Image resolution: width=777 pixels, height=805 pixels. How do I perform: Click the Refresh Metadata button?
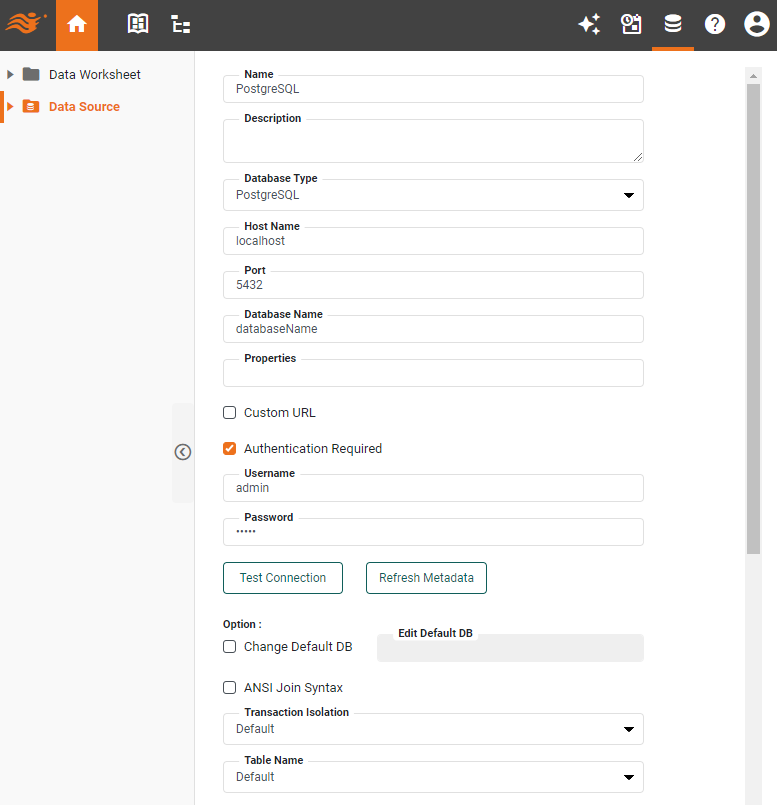[426, 577]
